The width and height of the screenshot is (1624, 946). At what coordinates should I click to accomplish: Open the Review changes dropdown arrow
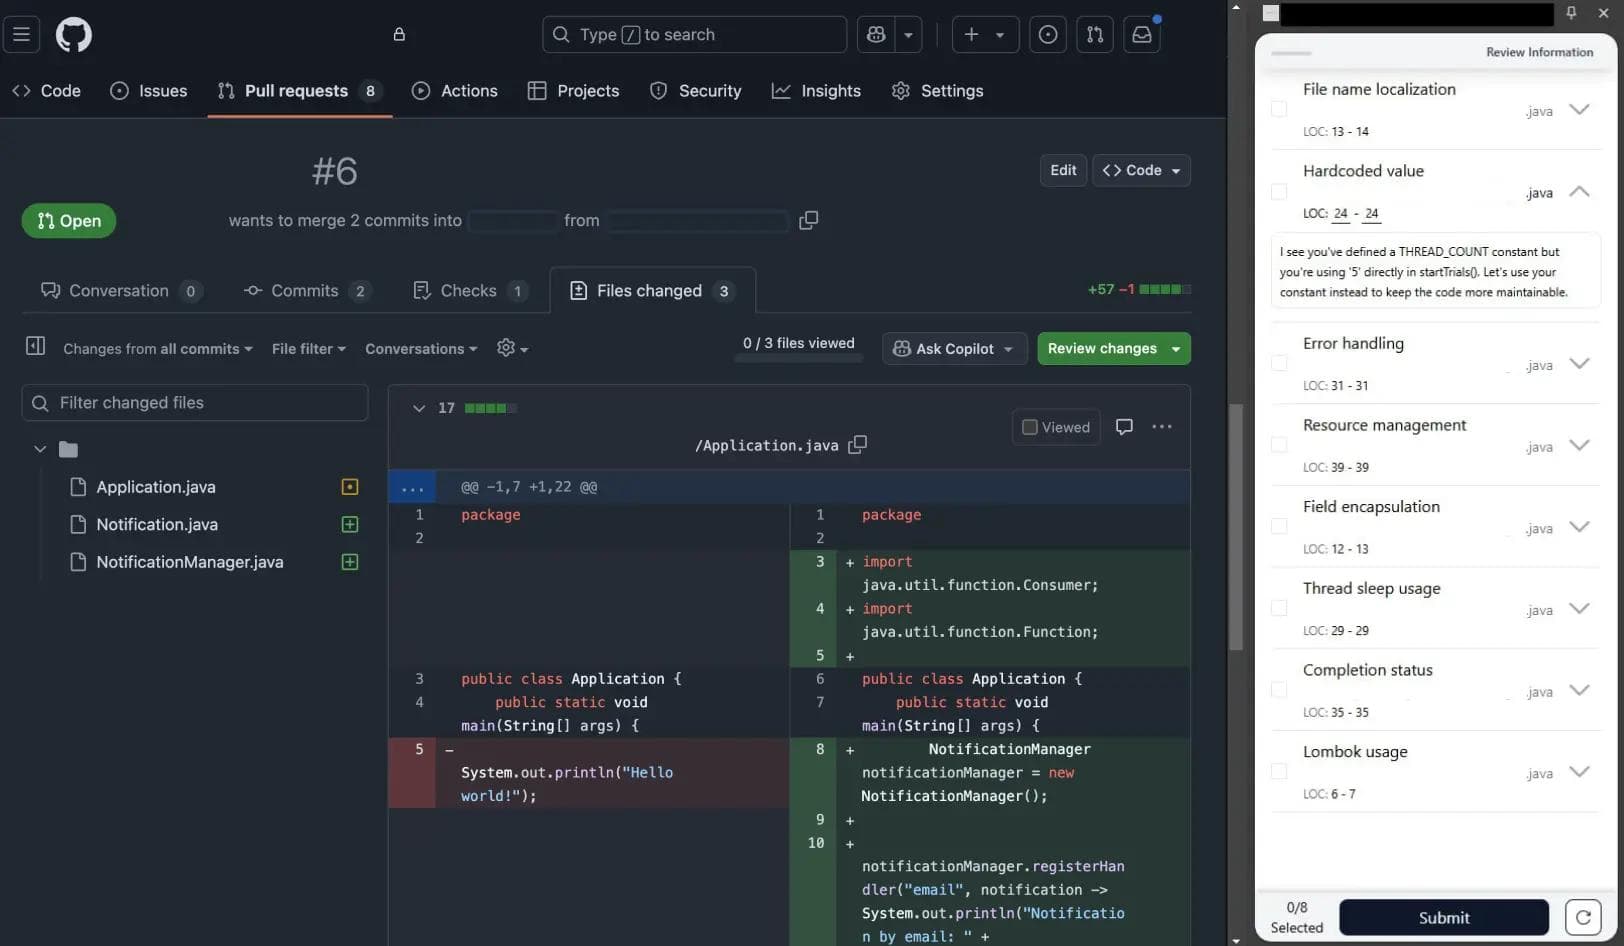(1174, 348)
